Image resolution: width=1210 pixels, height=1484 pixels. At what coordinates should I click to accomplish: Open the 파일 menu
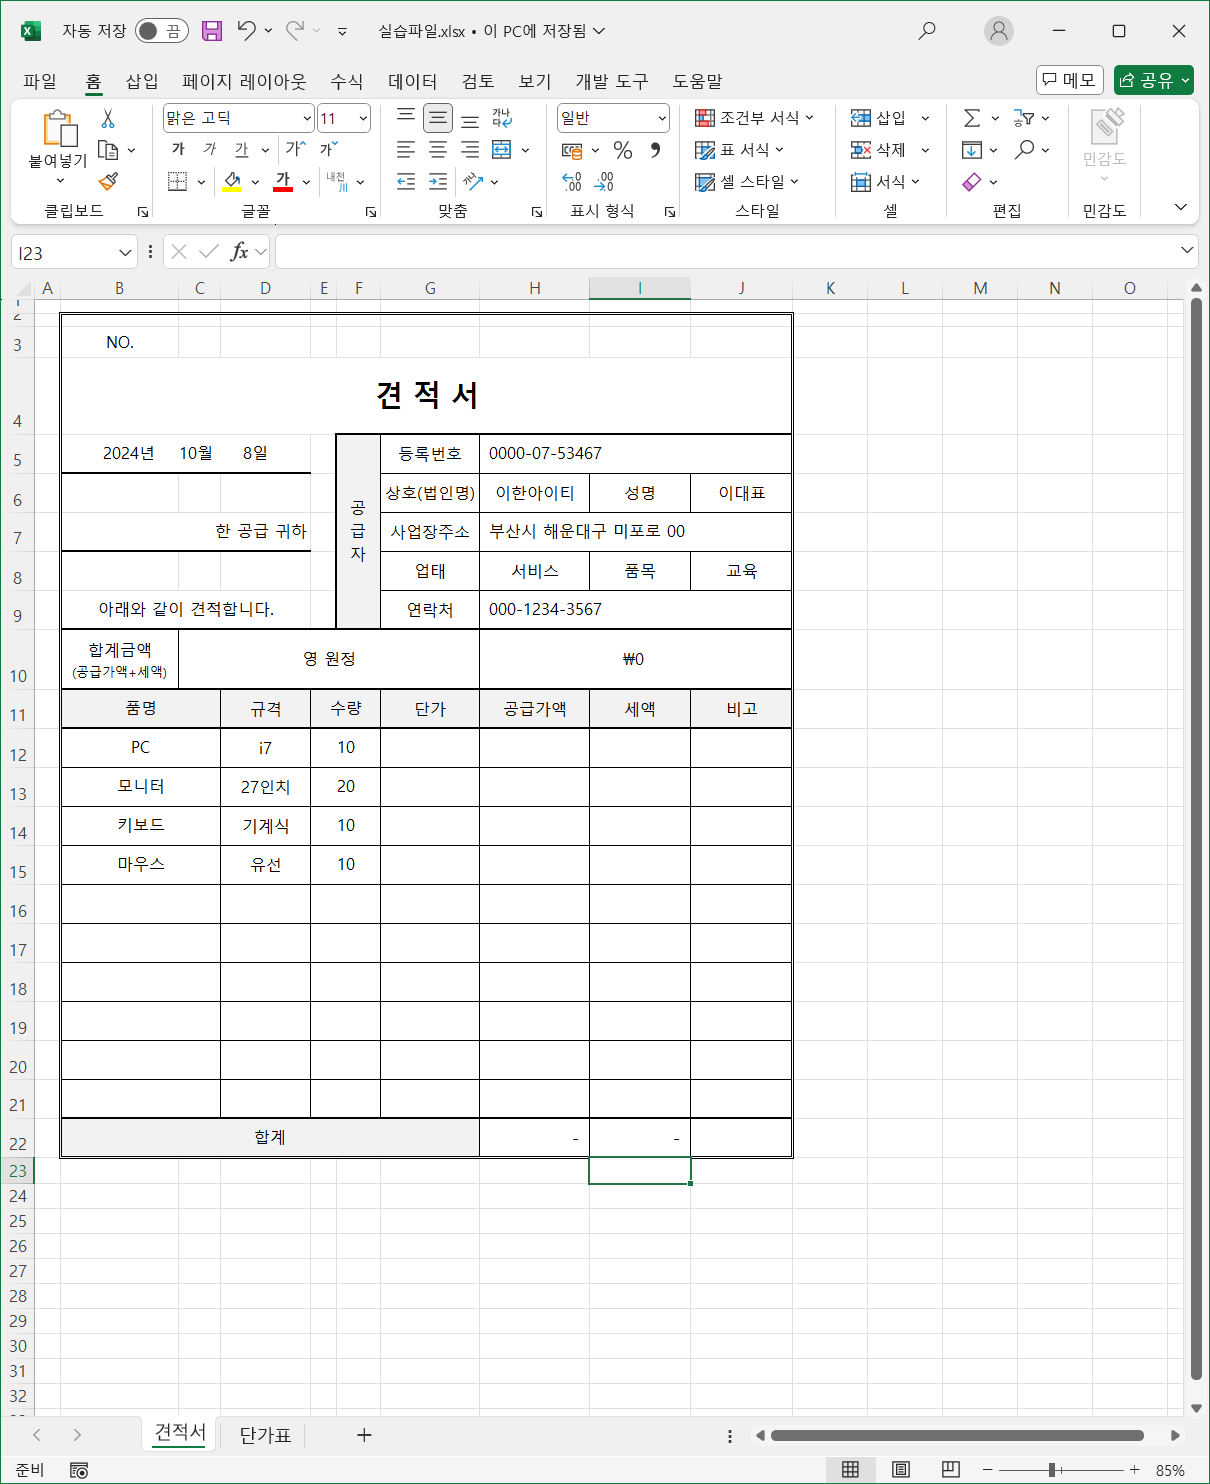pos(40,81)
